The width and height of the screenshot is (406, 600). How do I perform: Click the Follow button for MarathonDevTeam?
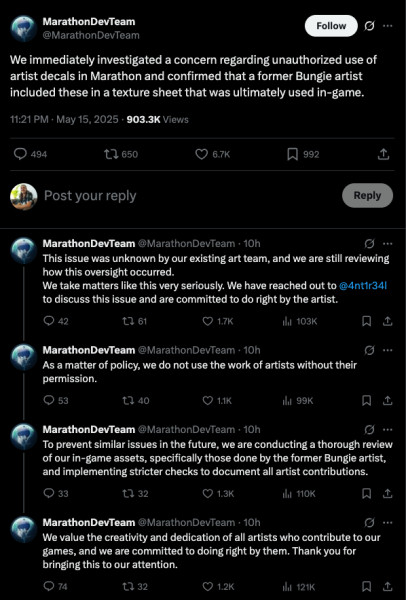point(331,26)
